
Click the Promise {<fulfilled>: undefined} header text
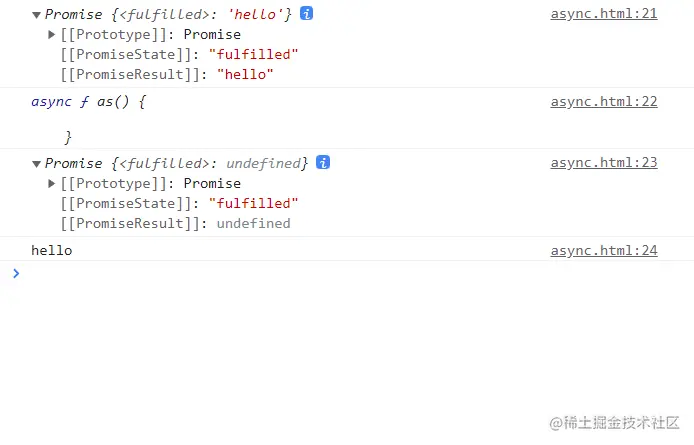[x=176, y=163]
